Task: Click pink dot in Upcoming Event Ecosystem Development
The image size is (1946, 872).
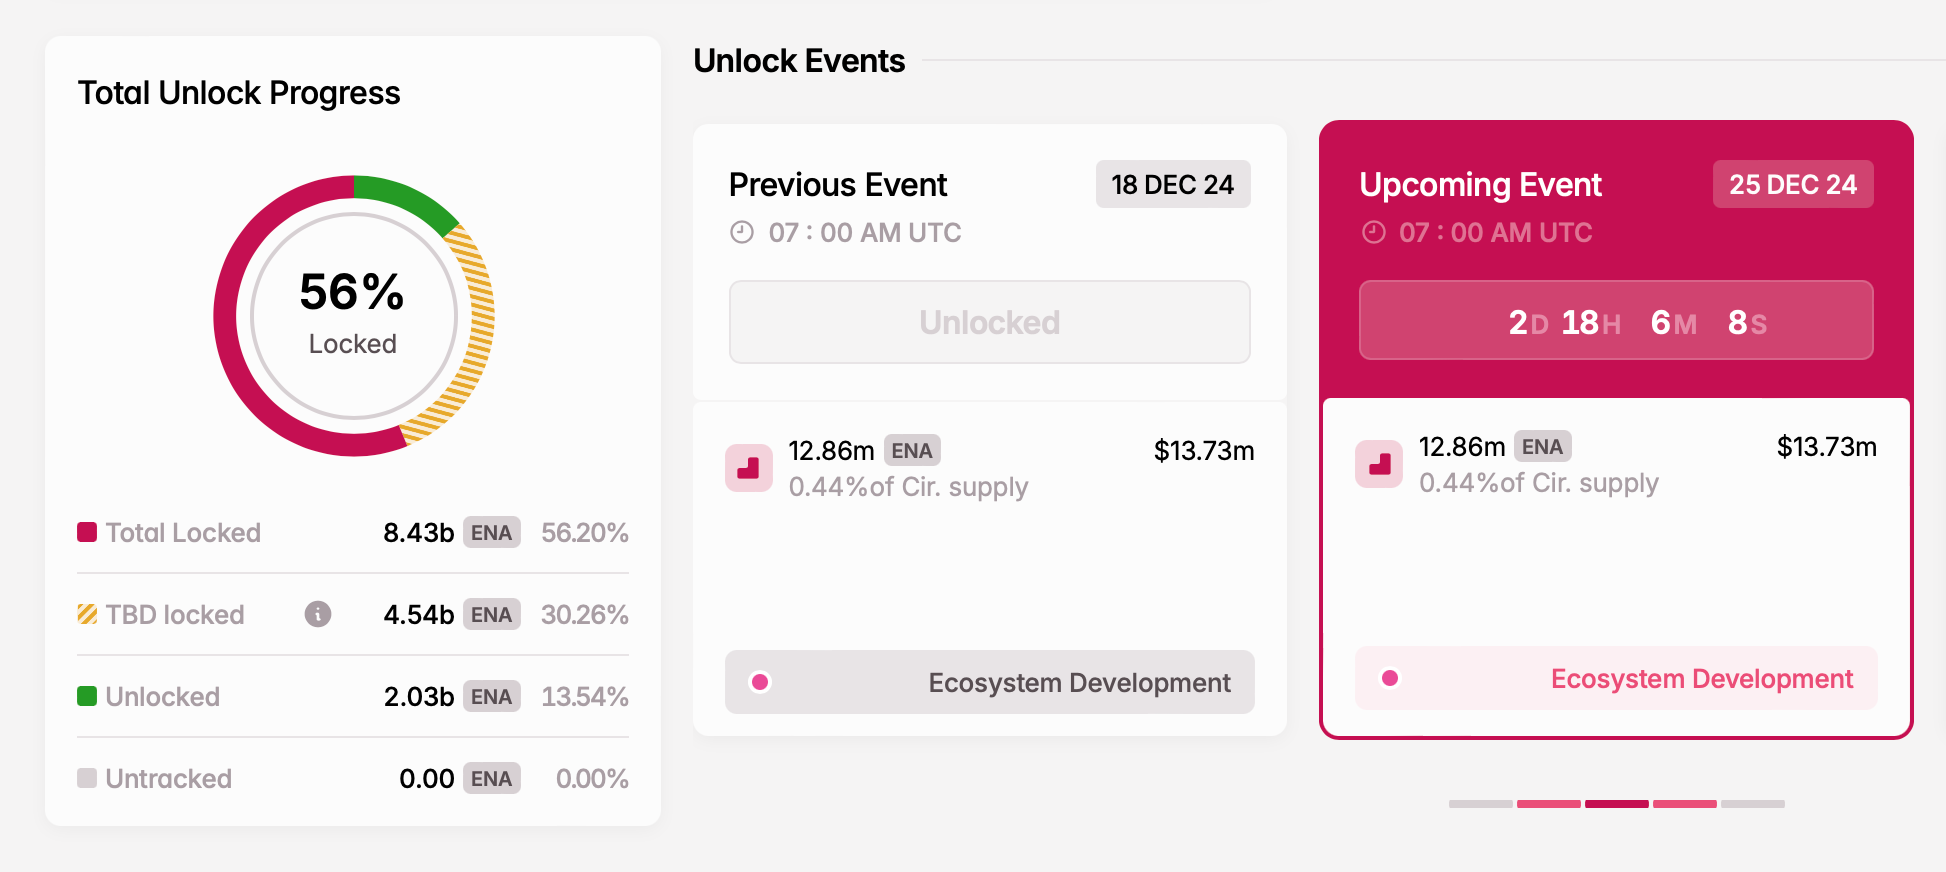Action: tap(1390, 678)
